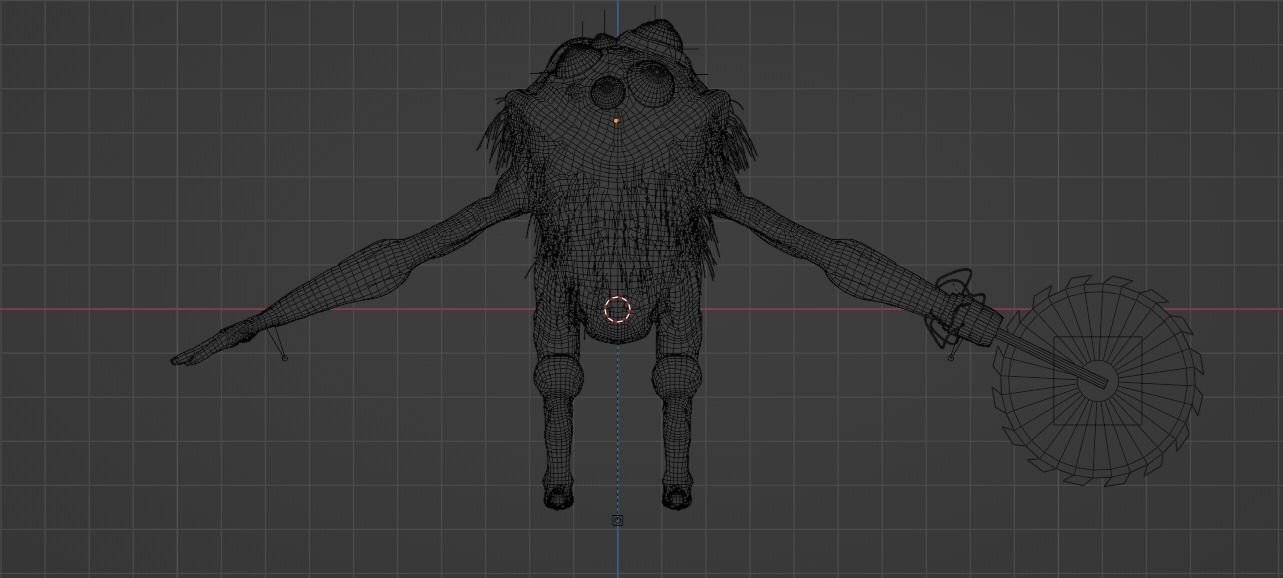Click the red-white 3D cursor ring
This screenshot has height=578, width=1283.
click(618, 309)
